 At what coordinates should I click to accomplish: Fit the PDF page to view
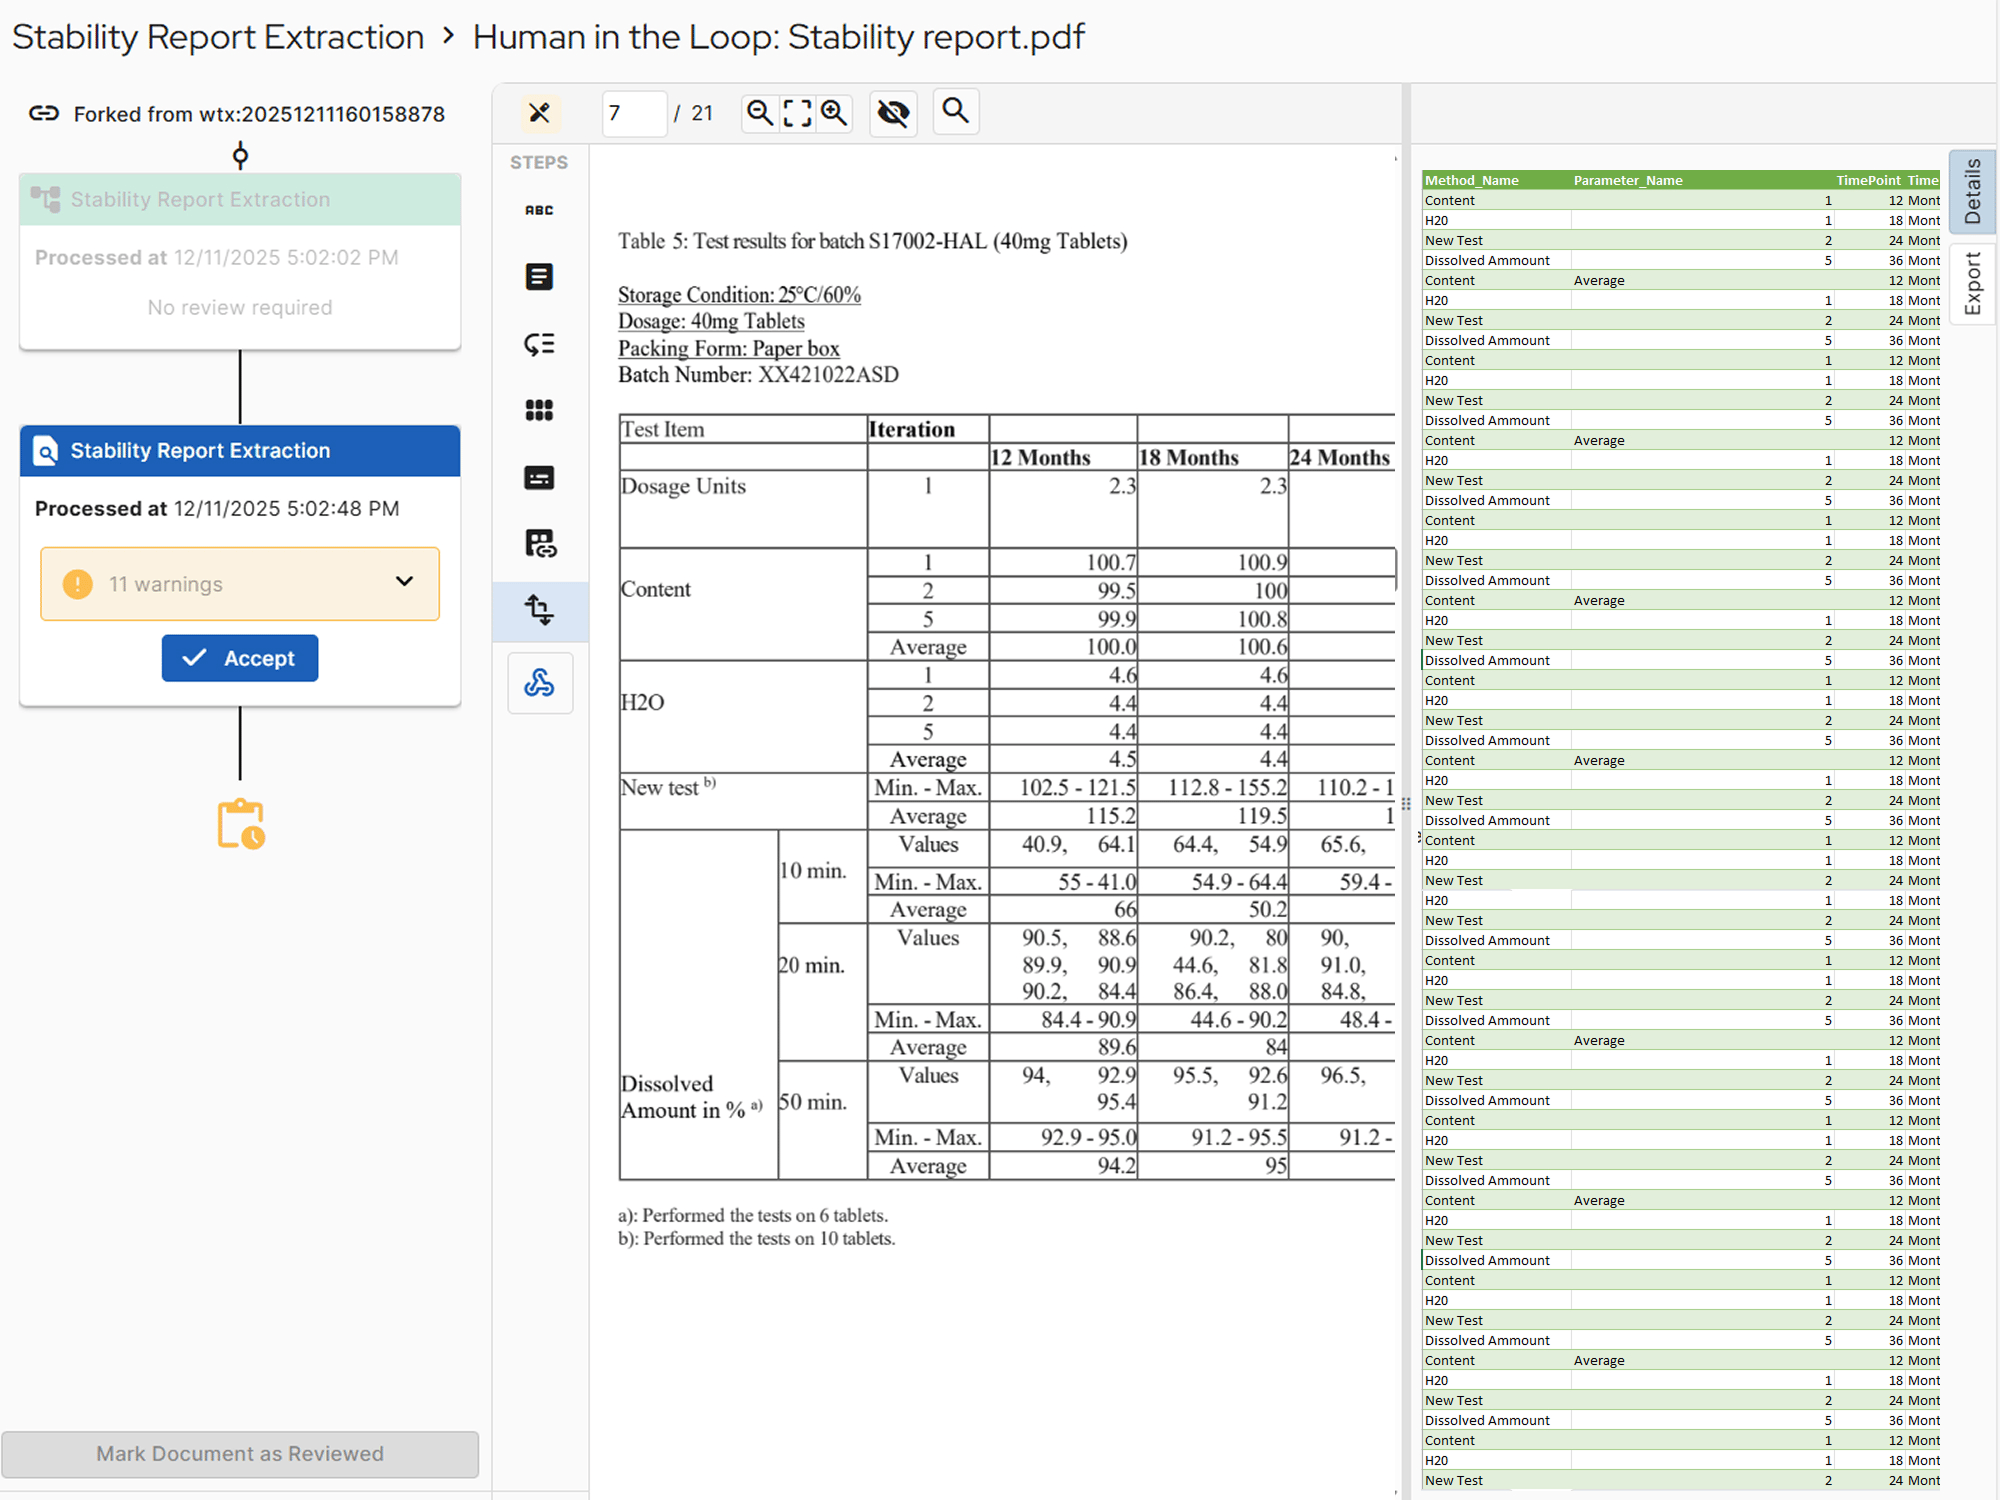tap(797, 113)
